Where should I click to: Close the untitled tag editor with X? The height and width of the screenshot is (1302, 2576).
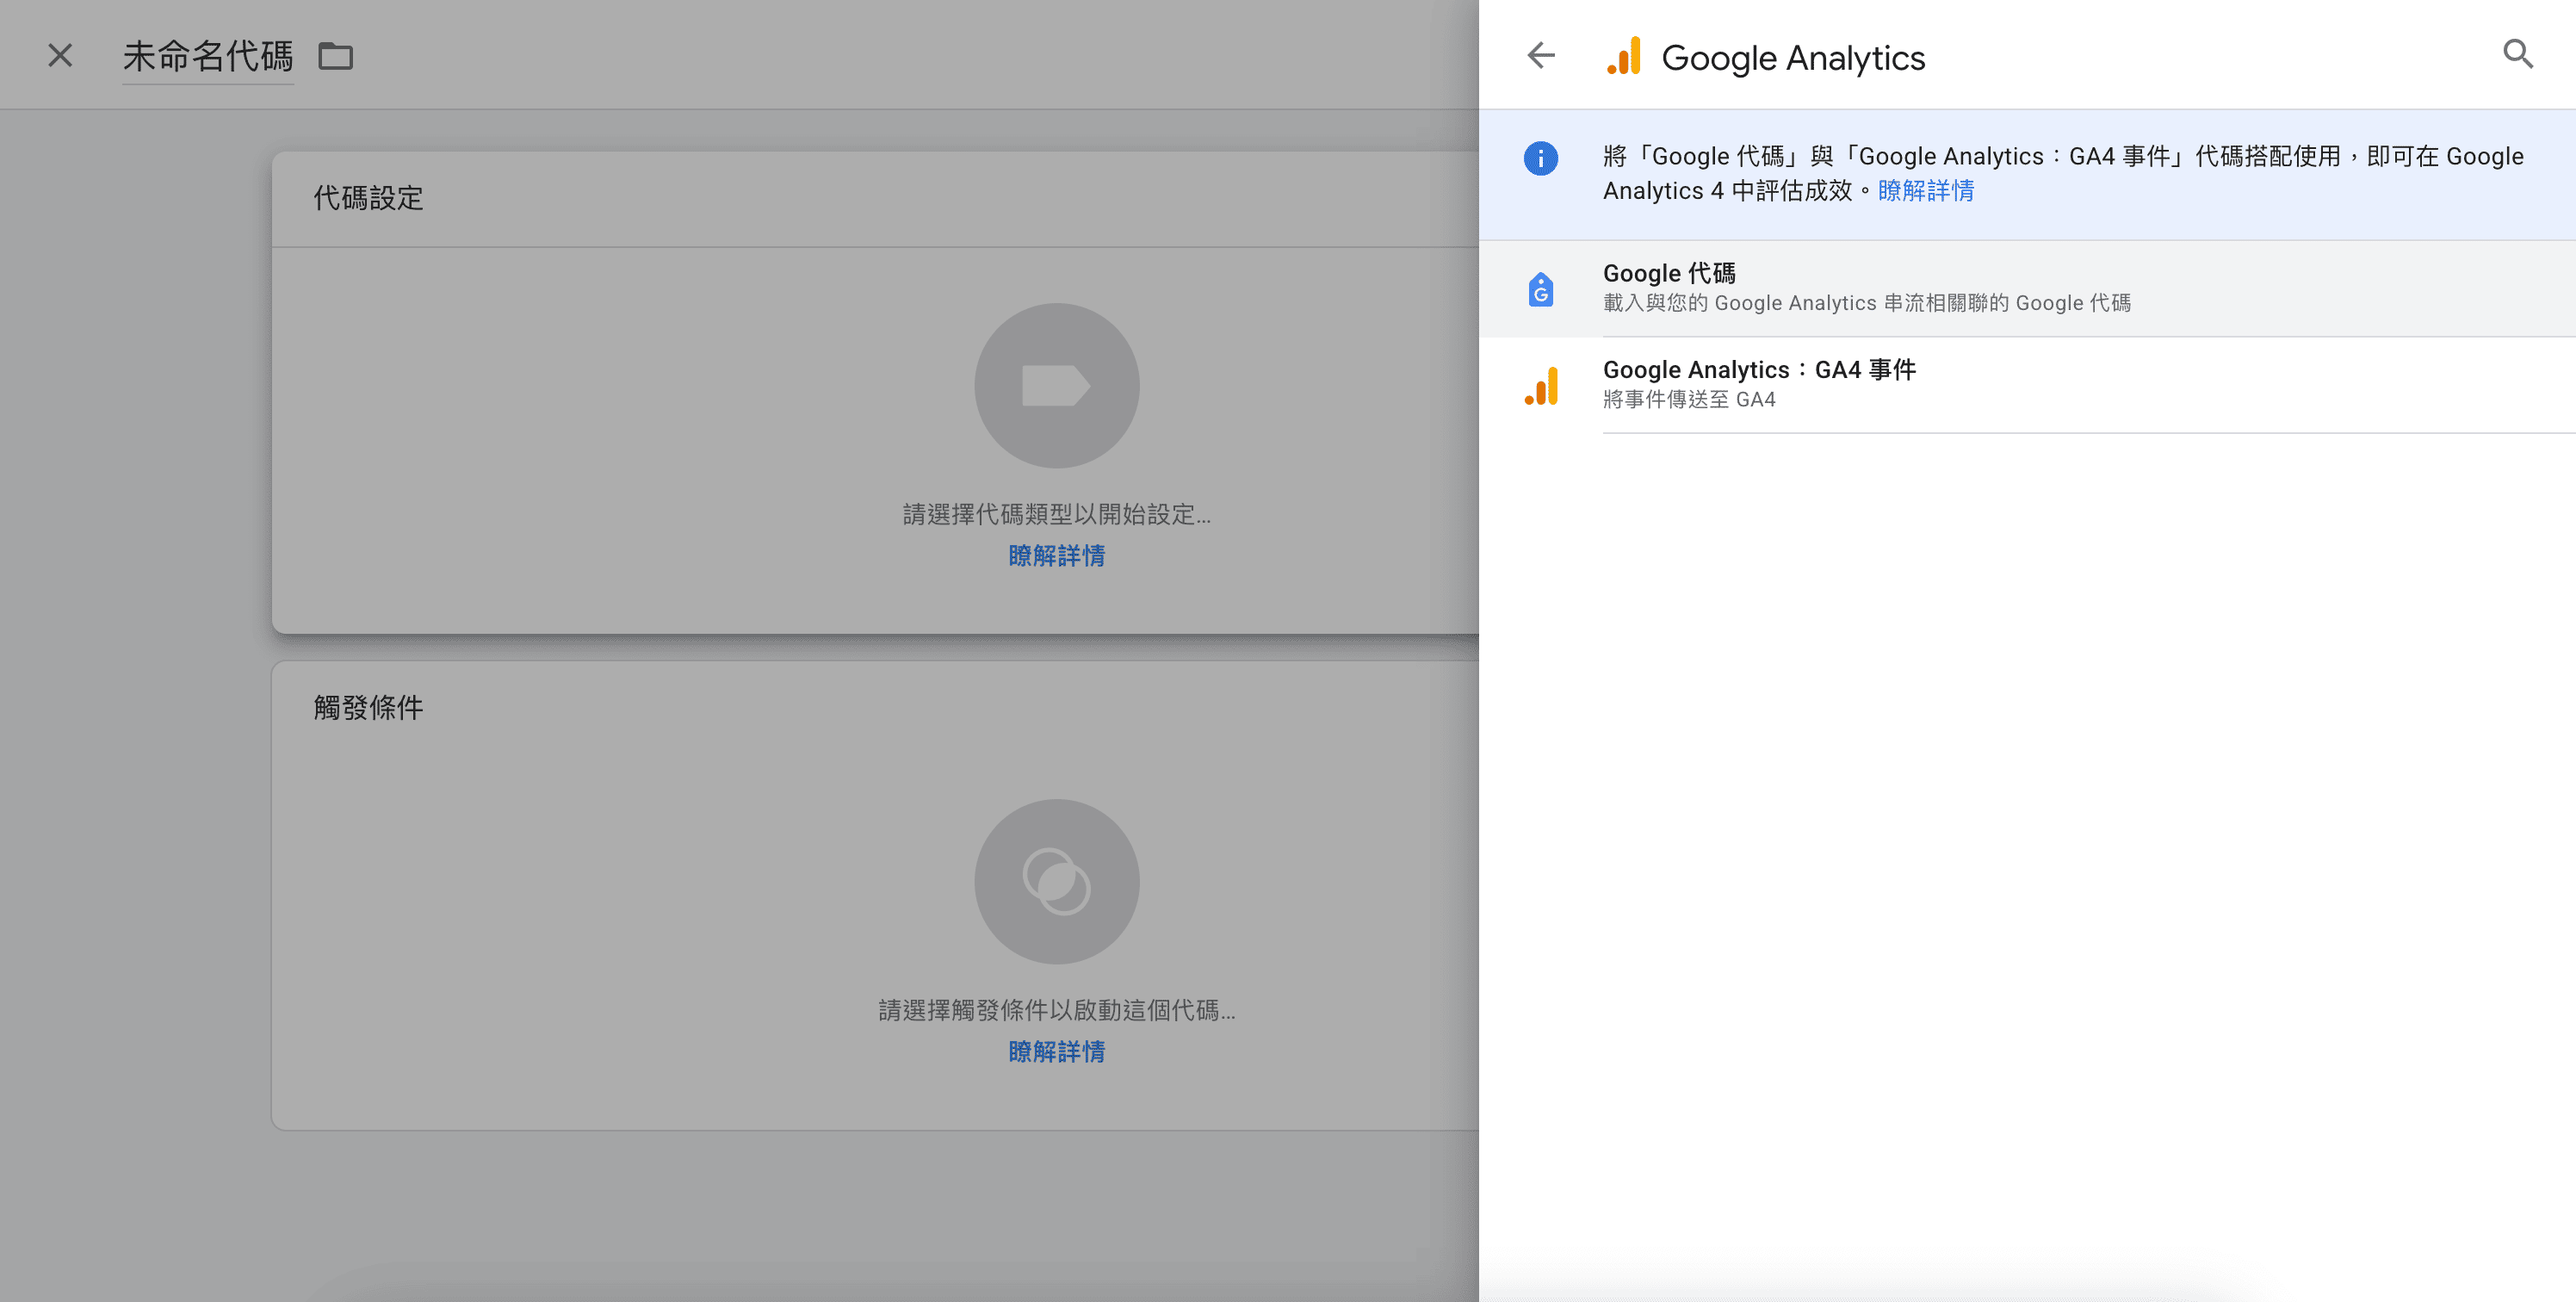coord(60,55)
